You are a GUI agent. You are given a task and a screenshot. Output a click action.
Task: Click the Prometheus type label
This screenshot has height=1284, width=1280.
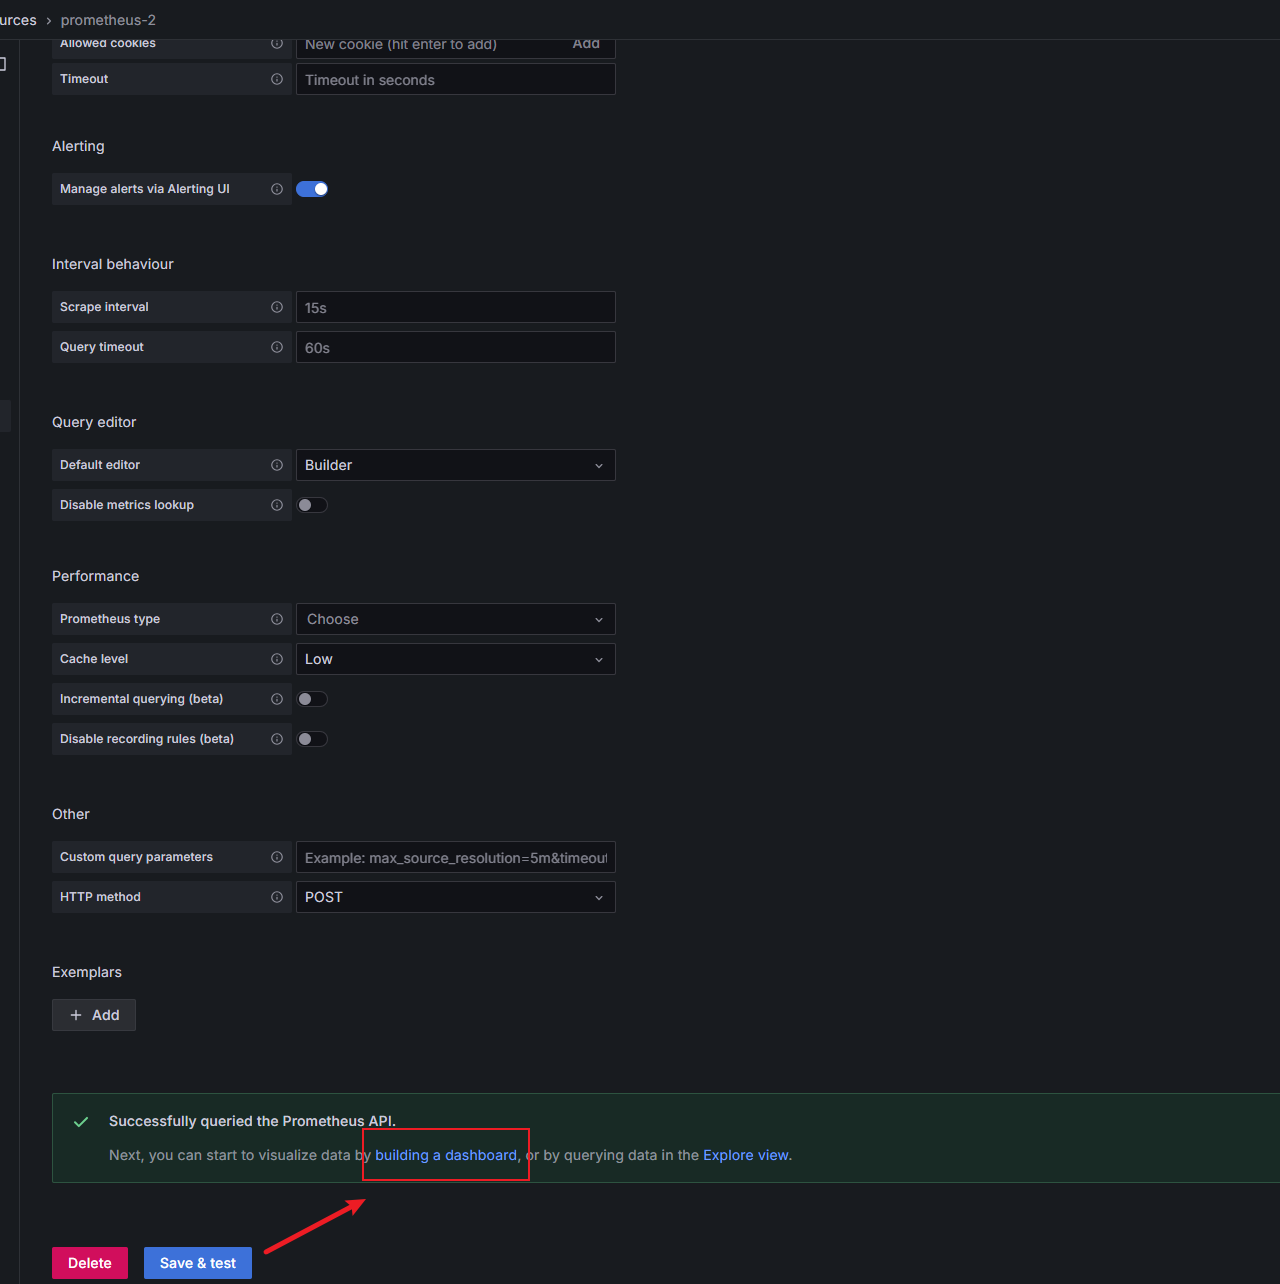point(110,619)
